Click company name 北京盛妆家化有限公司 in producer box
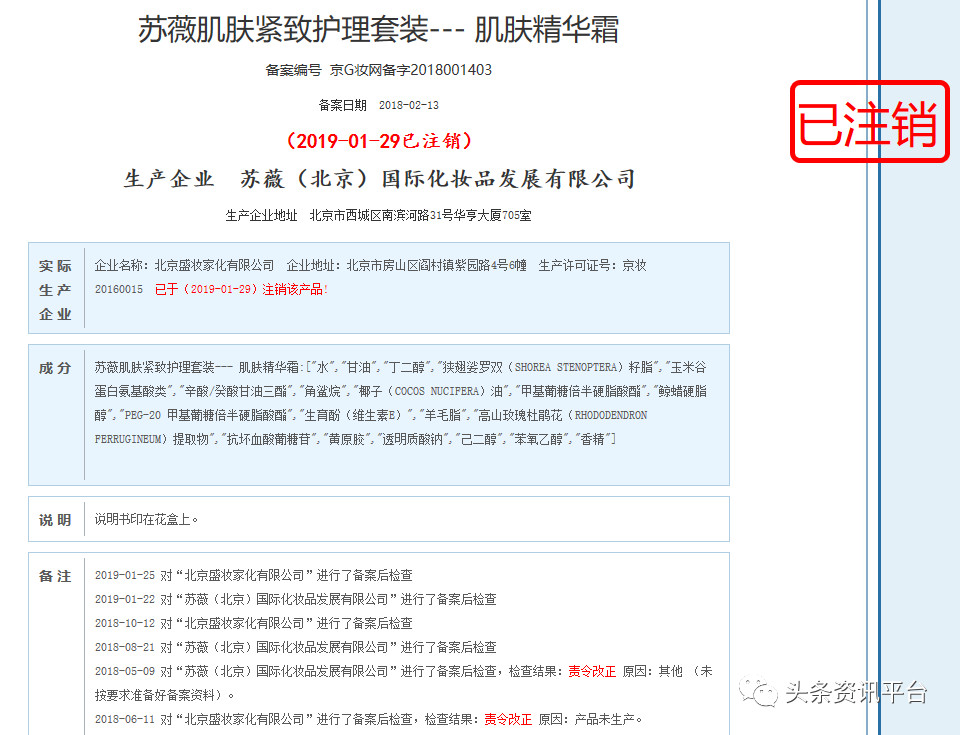The width and height of the screenshot is (960, 735). [x=213, y=266]
